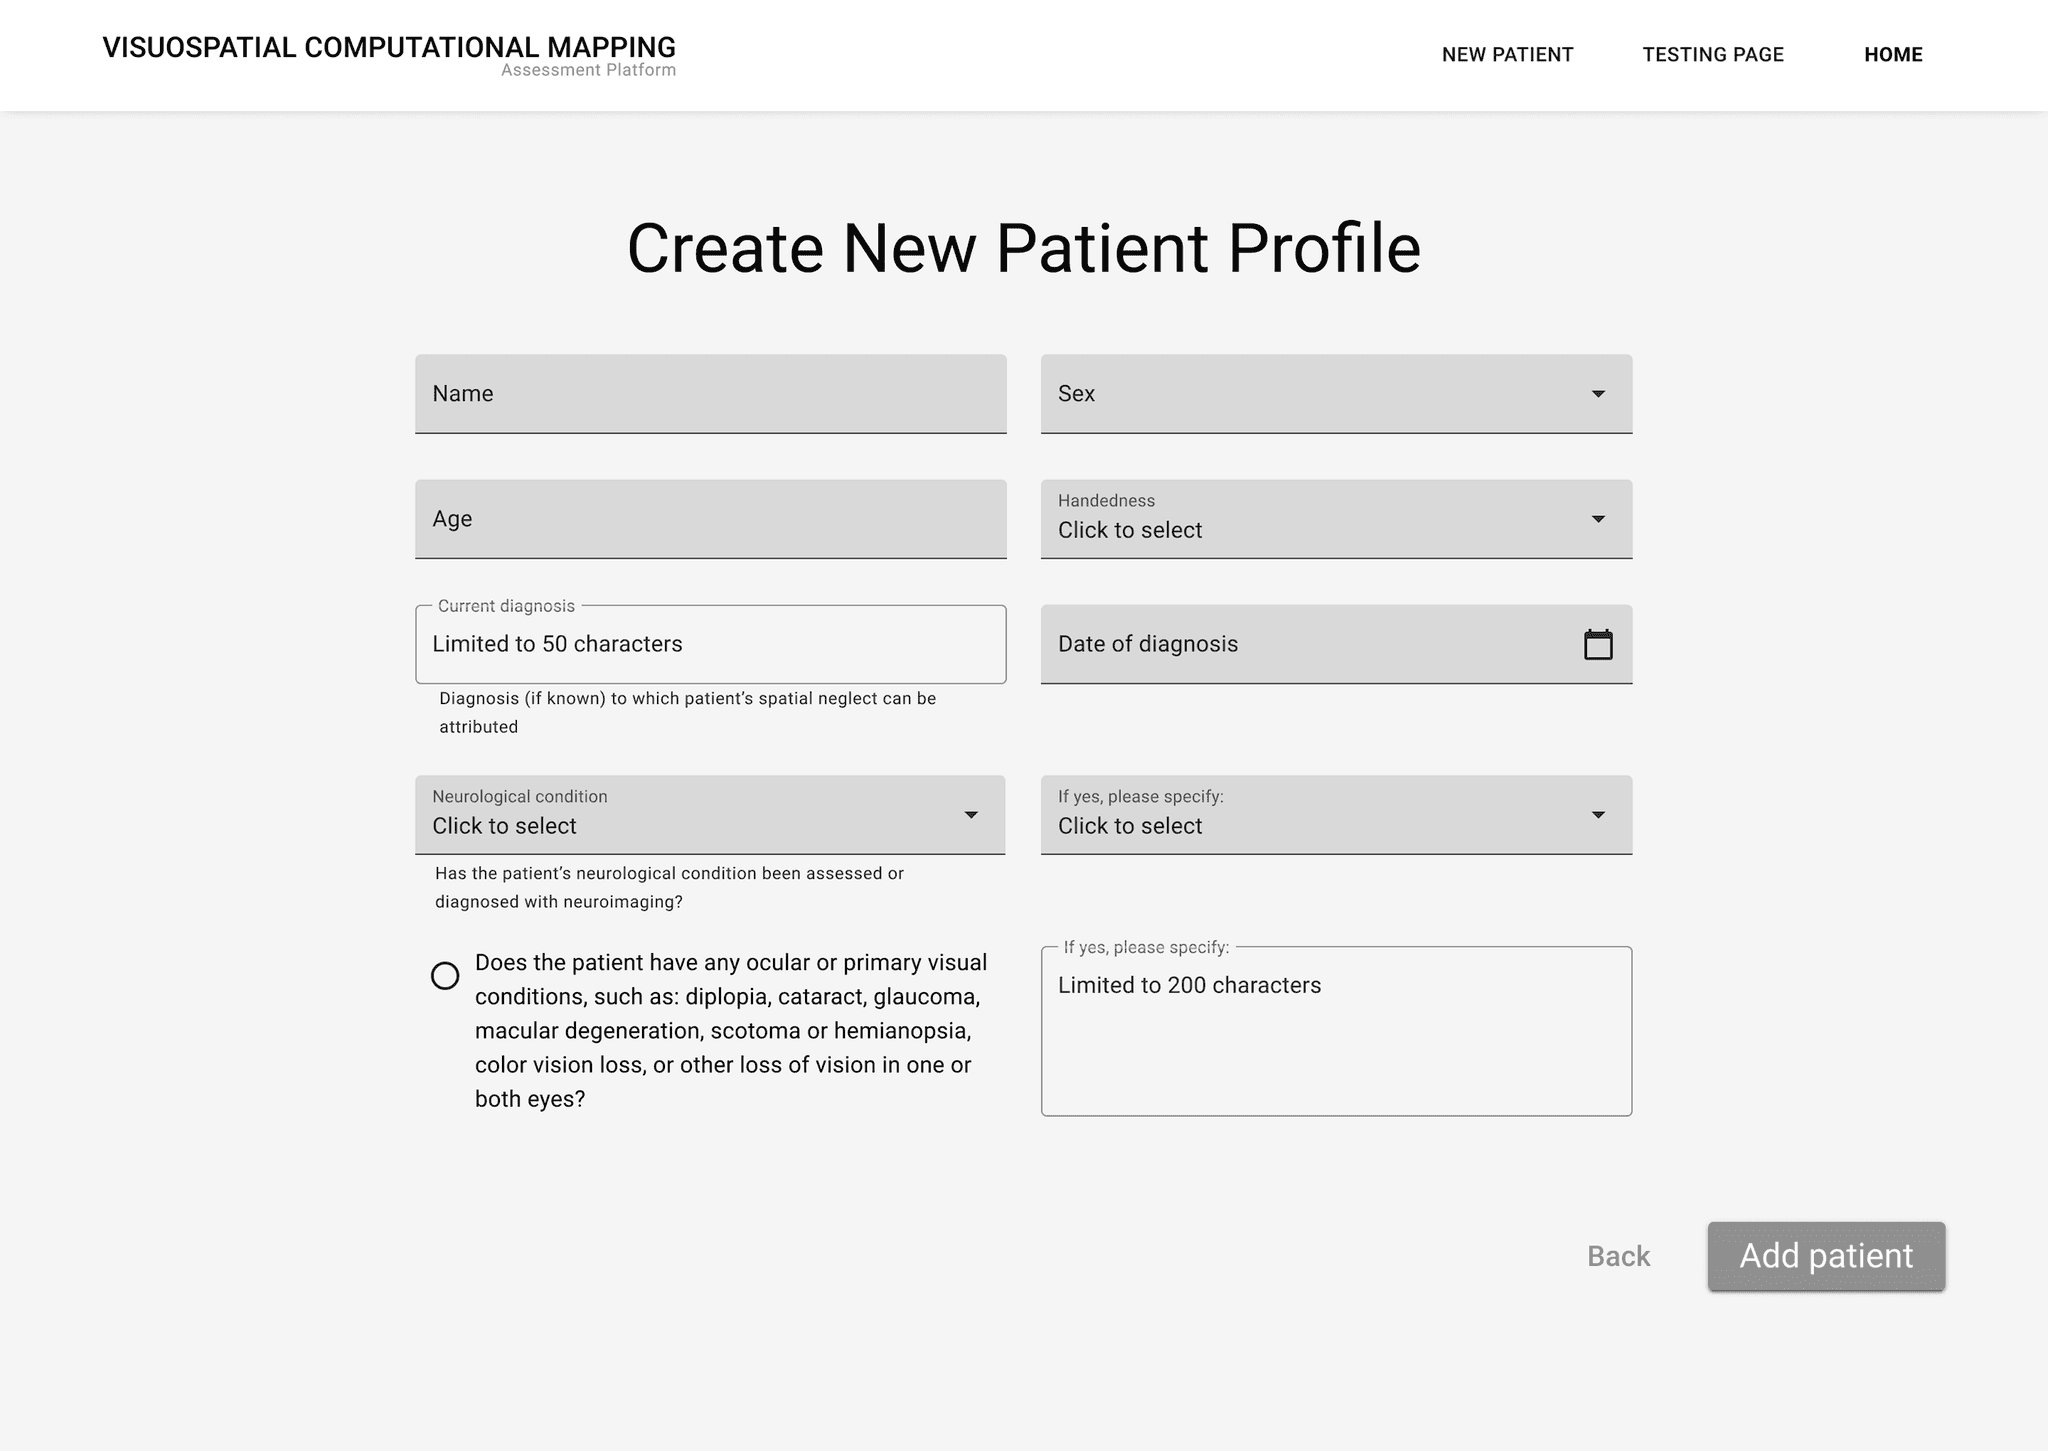
Task: Click the Add patient button
Action: [x=1826, y=1256]
